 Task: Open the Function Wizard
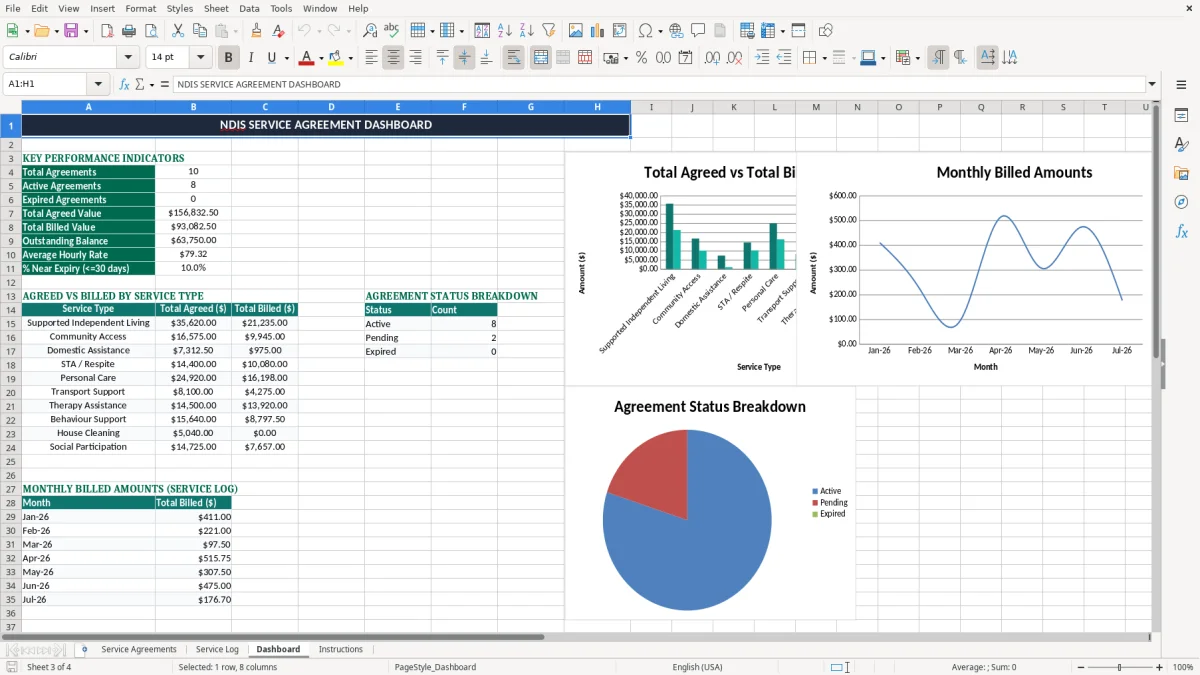(x=125, y=85)
